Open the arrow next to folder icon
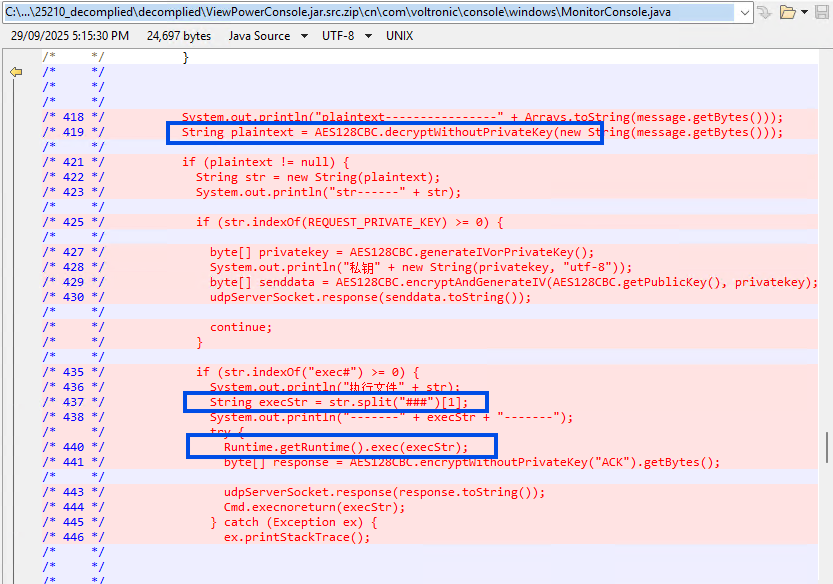The width and height of the screenshot is (833, 584). [x=803, y=12]
